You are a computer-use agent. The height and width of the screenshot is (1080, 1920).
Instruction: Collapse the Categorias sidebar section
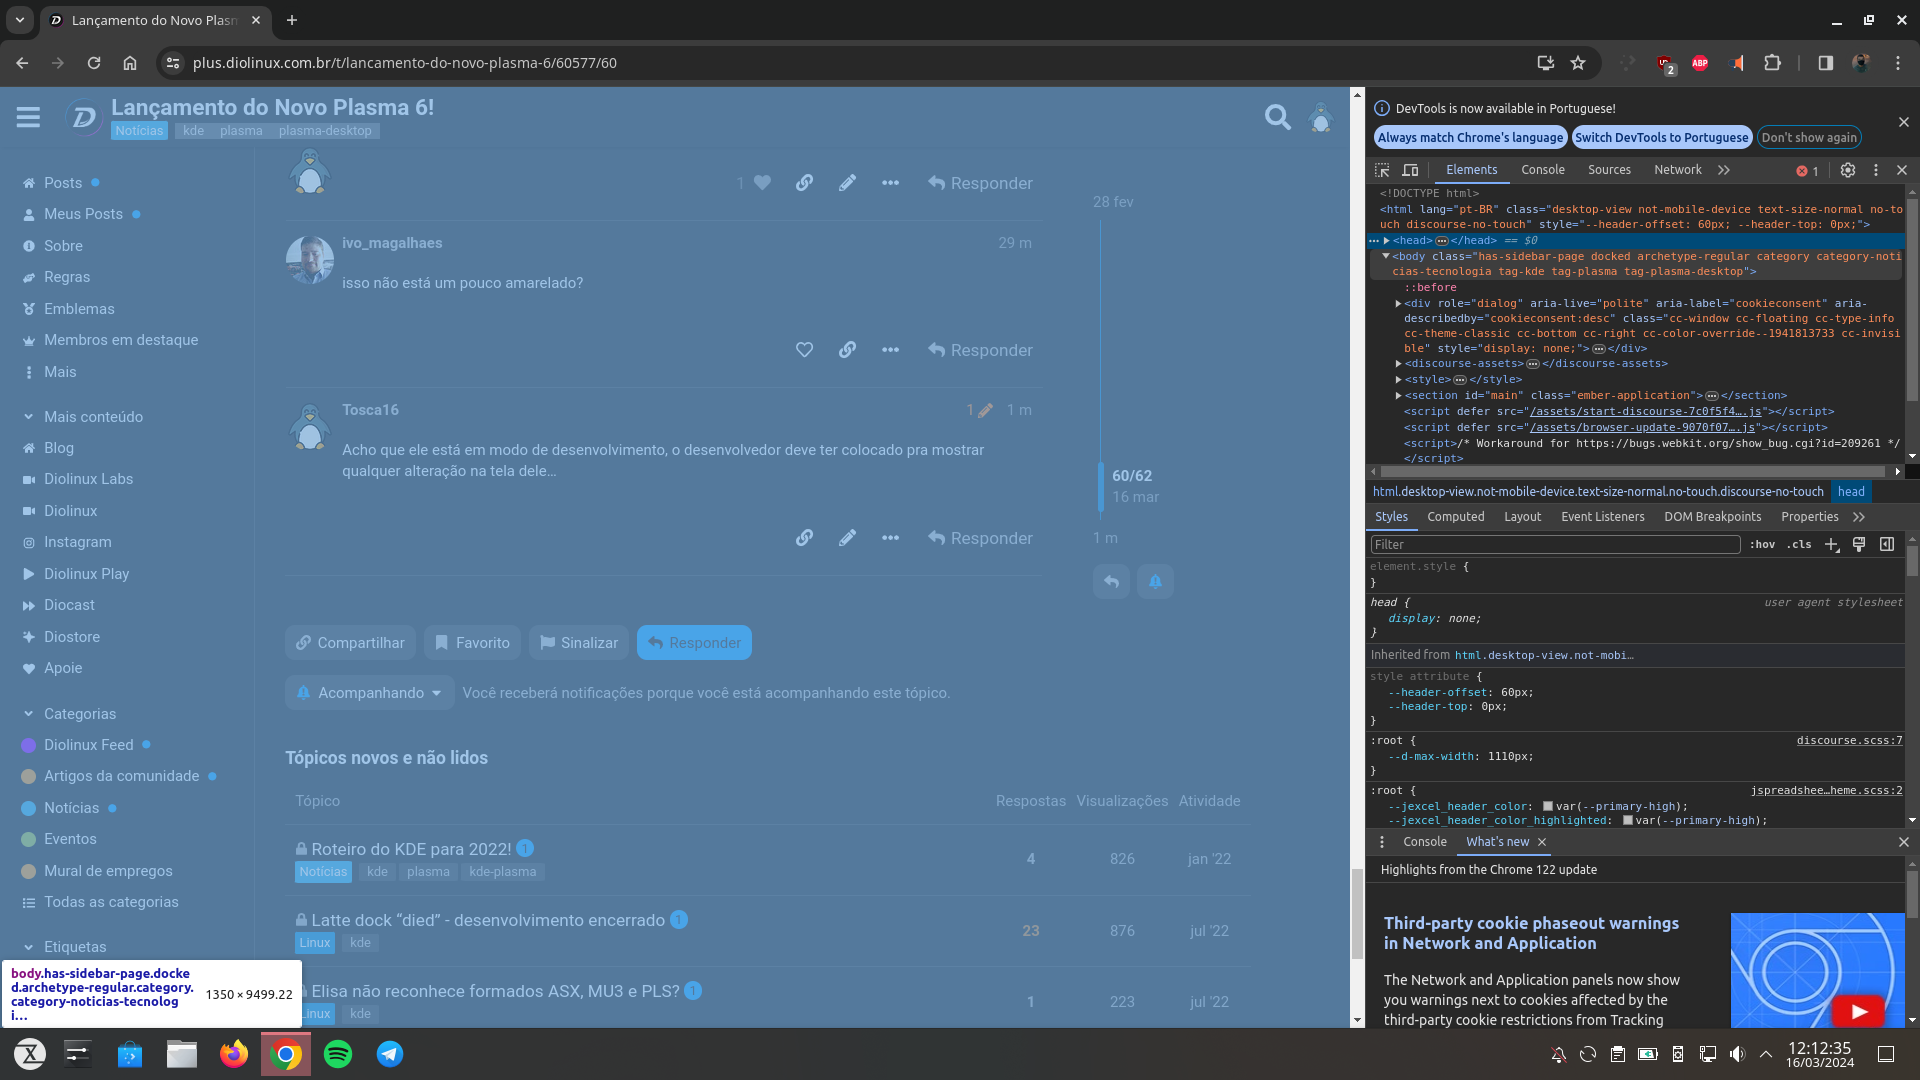point(28,714)
